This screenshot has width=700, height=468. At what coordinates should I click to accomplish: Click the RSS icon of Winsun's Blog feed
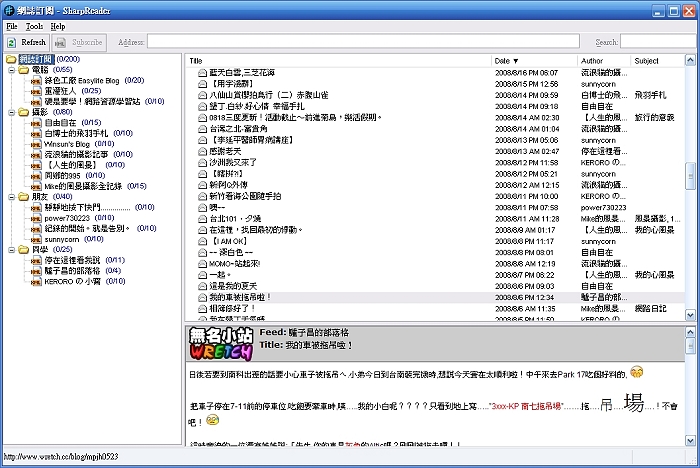tap(36, 144)
